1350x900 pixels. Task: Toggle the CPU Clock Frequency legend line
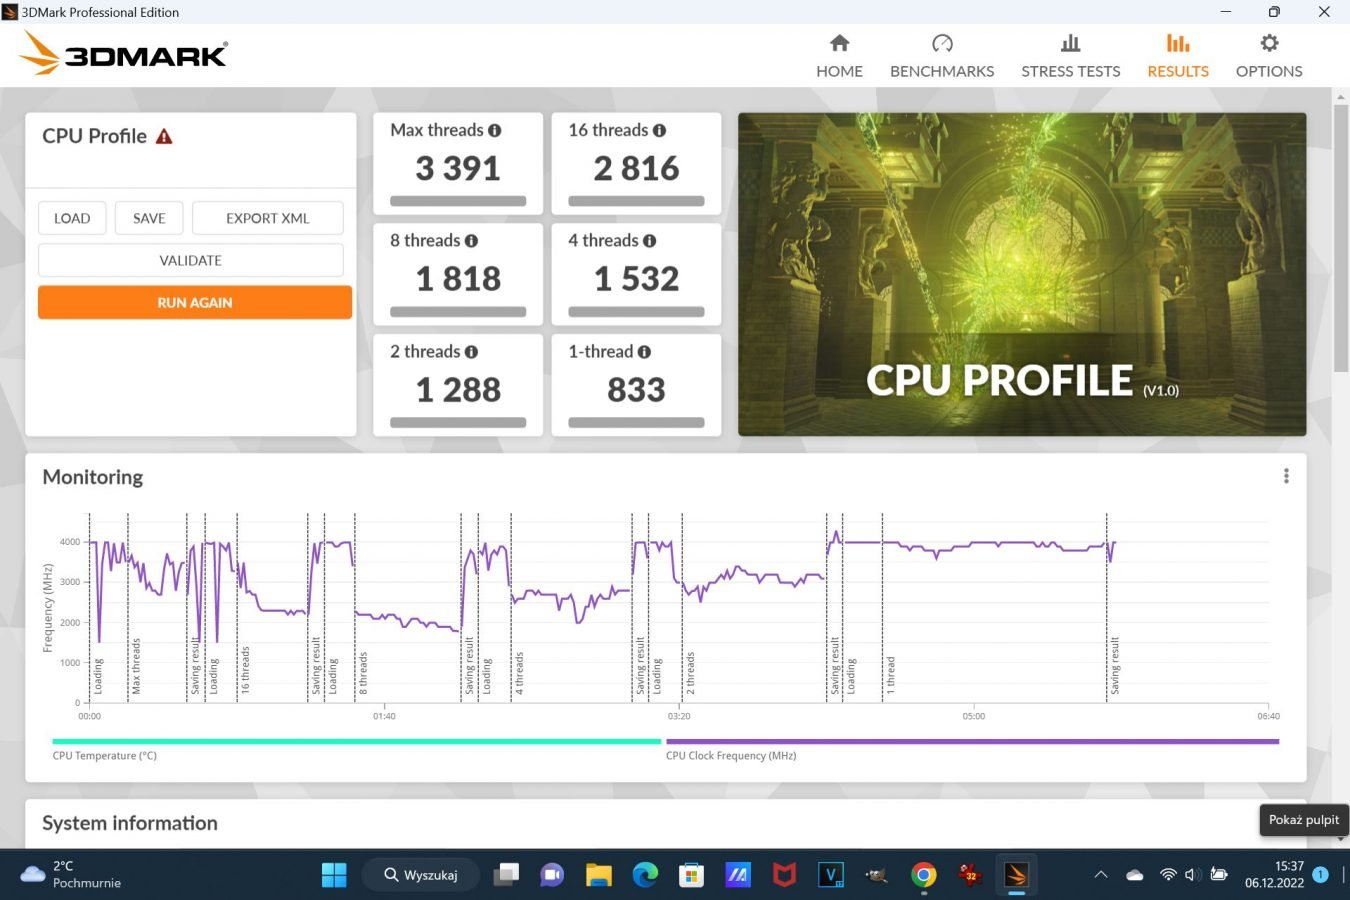click(x=972, y=742)
